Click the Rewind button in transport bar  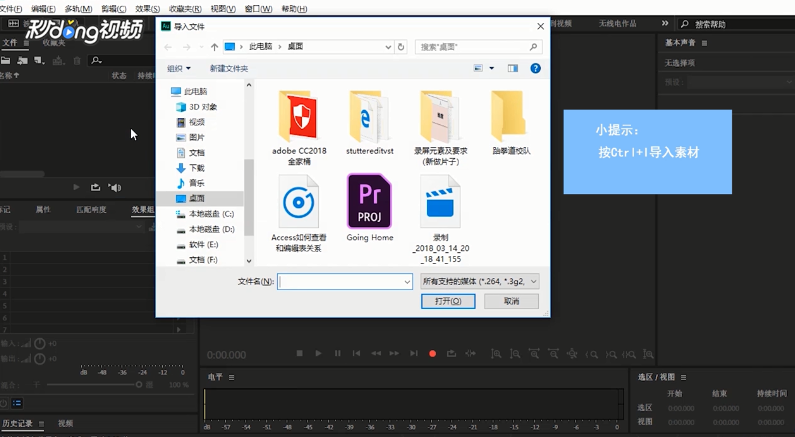(x=376, y=353)
